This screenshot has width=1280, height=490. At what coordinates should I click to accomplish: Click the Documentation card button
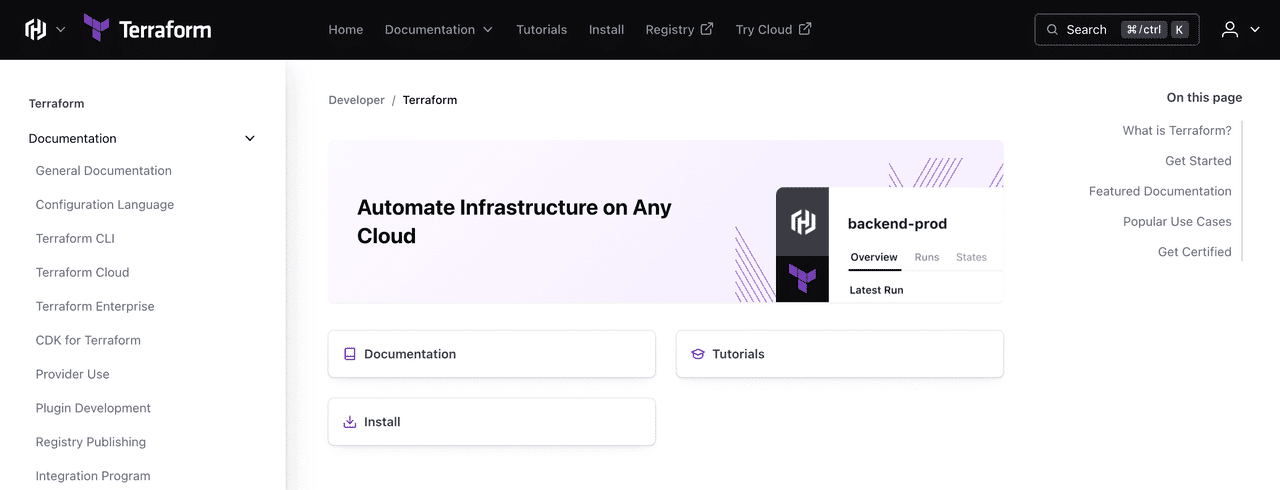tap(492, 354)
